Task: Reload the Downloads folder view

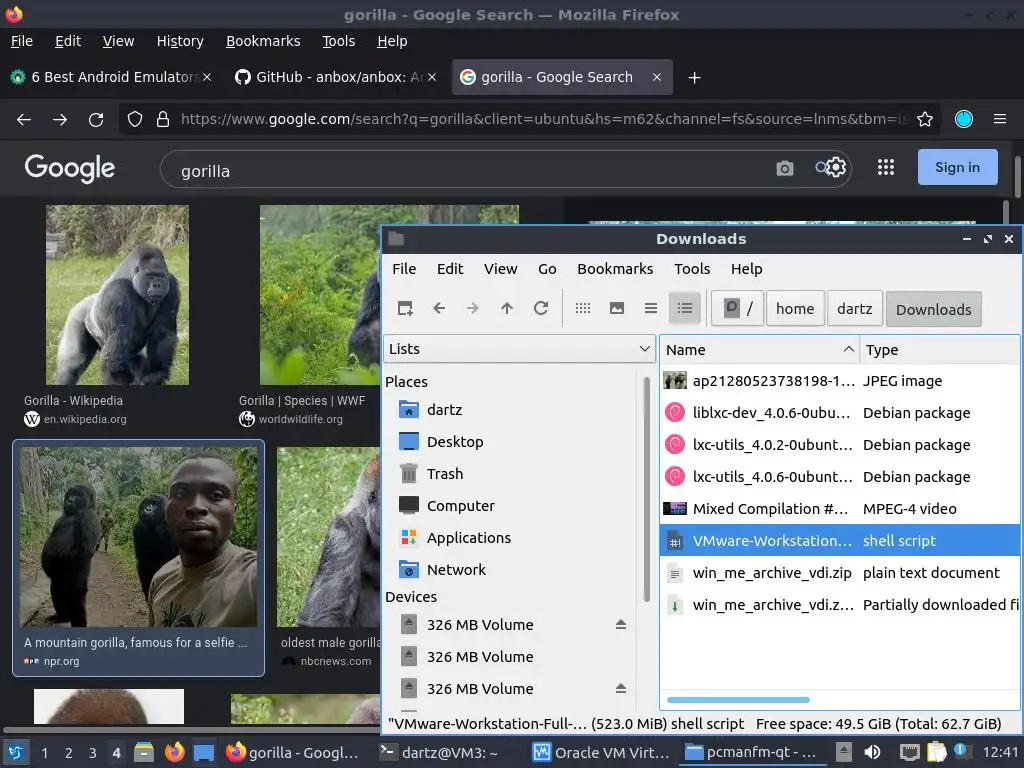Action: click(x=541, y=308)
